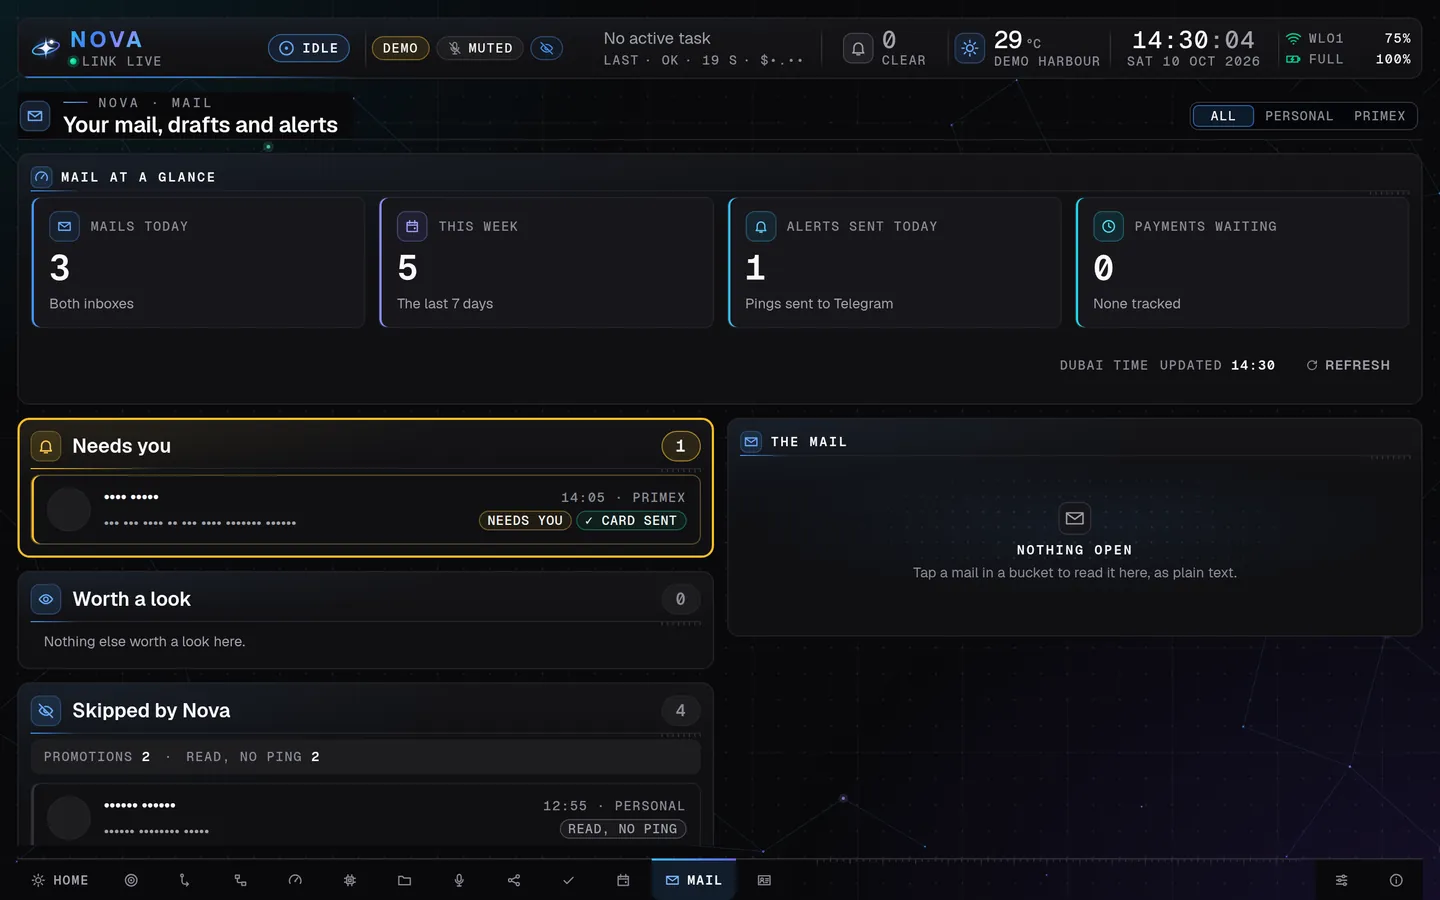The height and width of the screenshot is (900, 1440).
Task: Open the checkmark tasks icon in bottom bar
Action: point(568,880)
